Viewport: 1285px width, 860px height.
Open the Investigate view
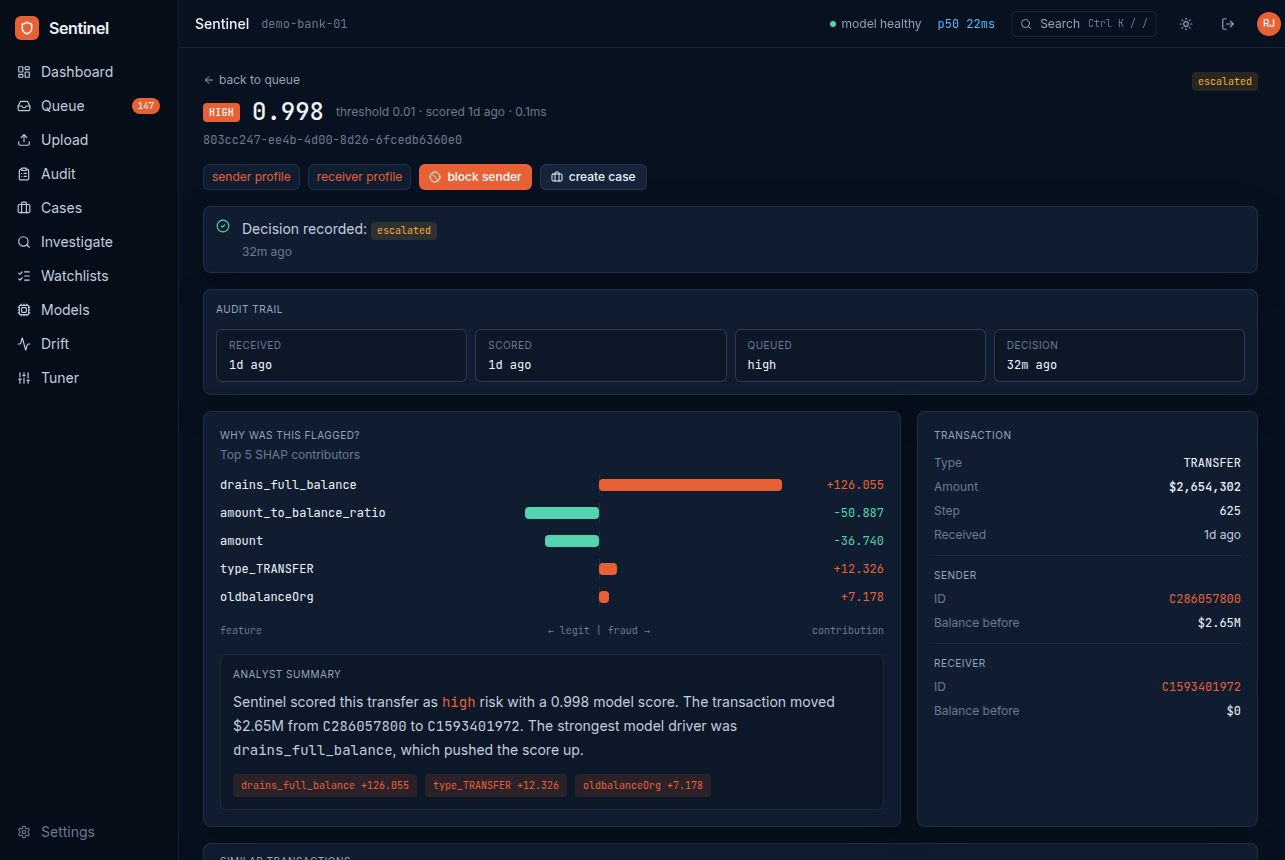77,242
